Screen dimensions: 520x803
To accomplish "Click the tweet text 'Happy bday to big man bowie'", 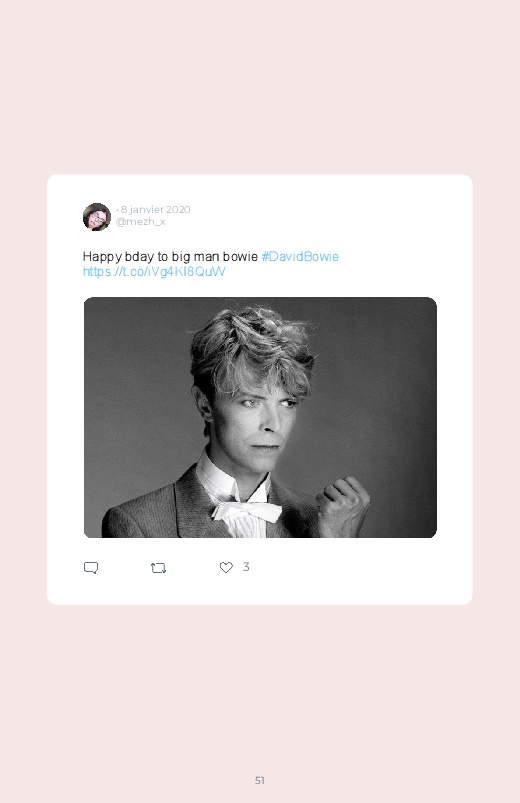I will pyautogui.click(x=170, y=256).
